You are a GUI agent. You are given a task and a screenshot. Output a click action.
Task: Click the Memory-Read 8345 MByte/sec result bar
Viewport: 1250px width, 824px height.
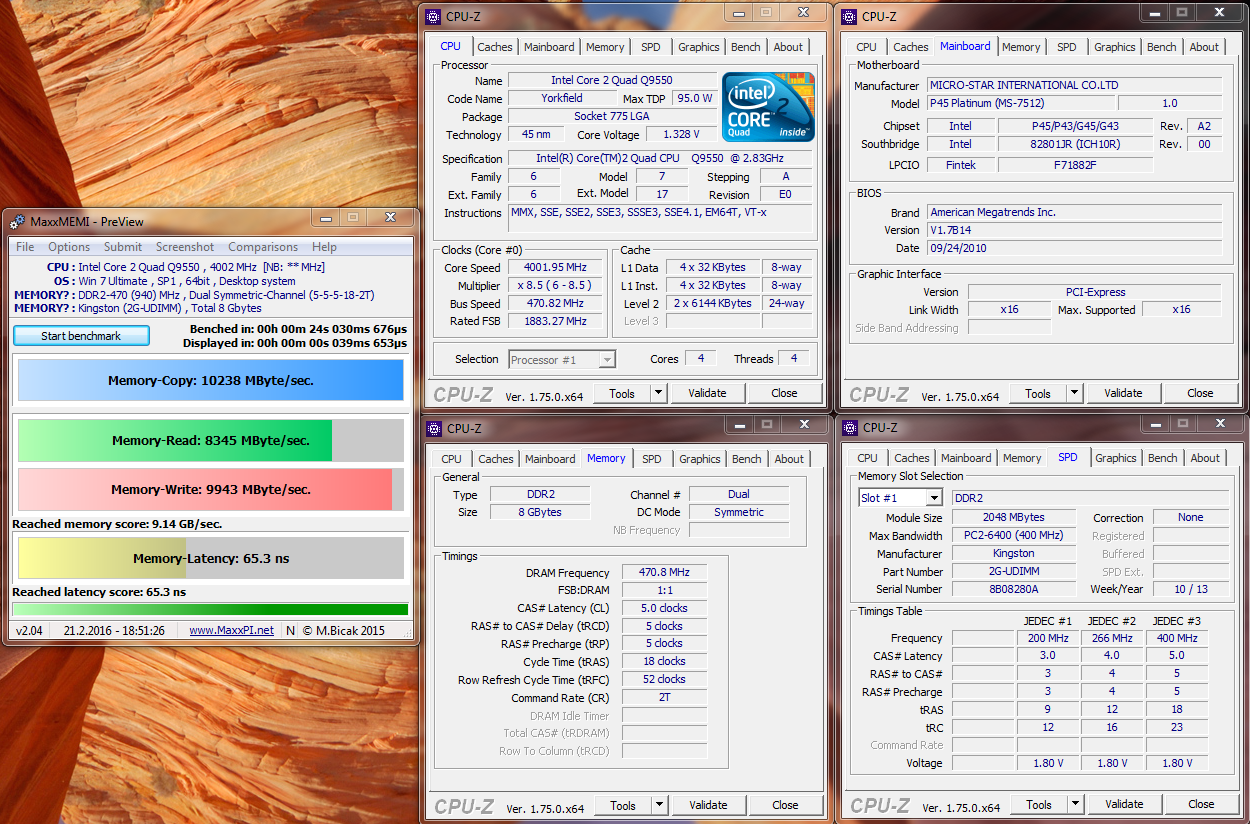tap(211, 440)
